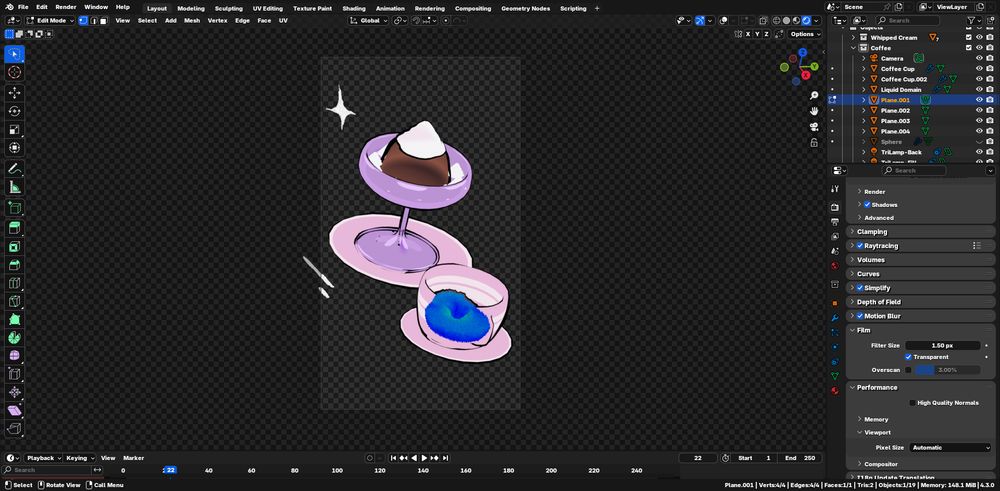Select the Select Box tool

coord(14,54)
